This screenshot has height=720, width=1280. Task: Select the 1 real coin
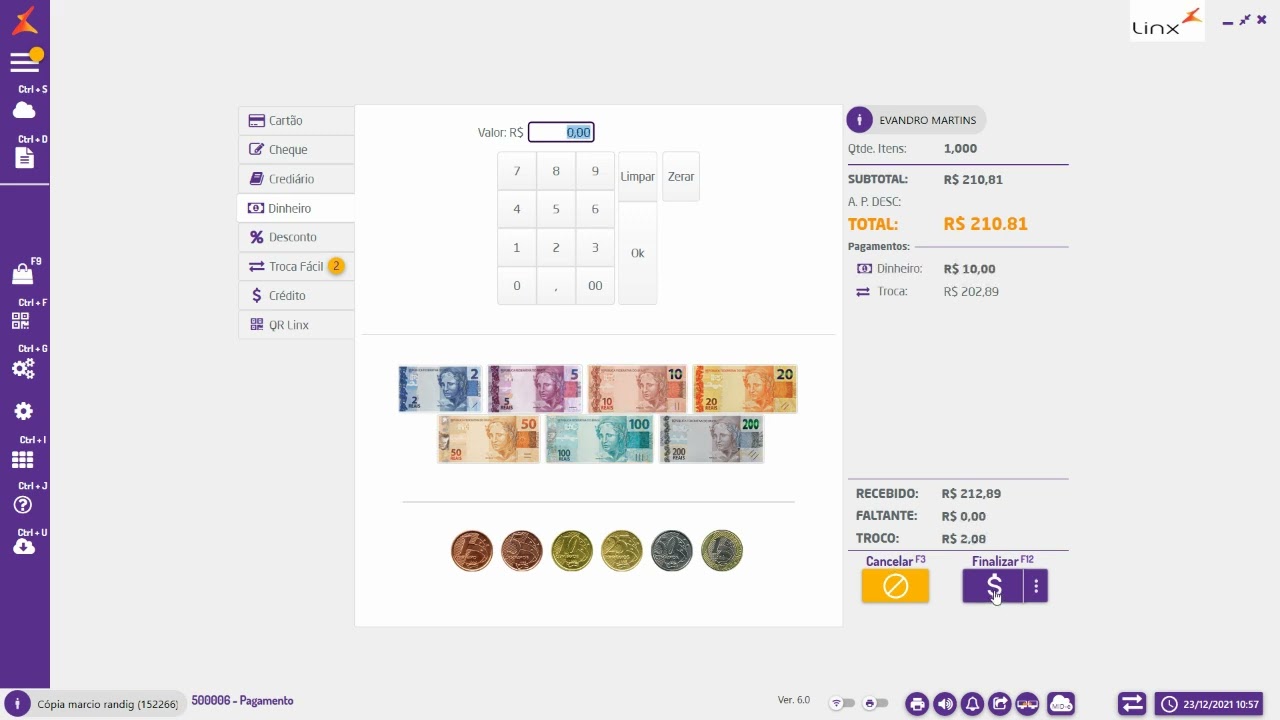722,551
